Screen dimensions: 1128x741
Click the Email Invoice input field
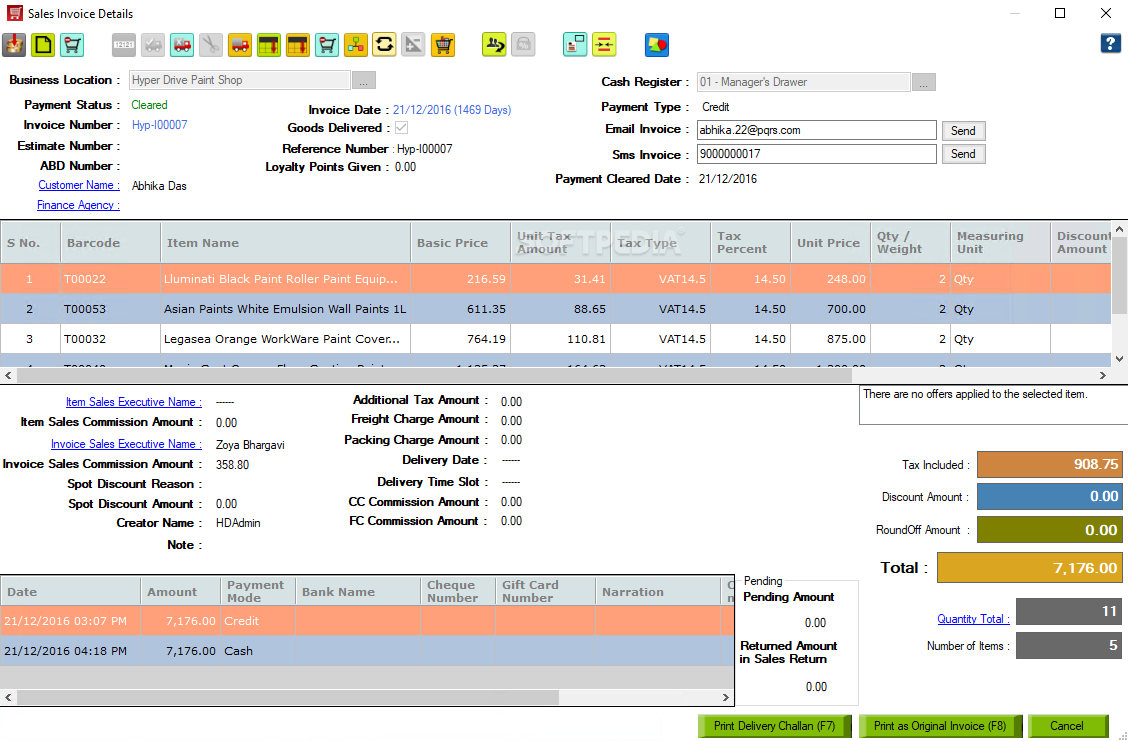tap(817, 130)
